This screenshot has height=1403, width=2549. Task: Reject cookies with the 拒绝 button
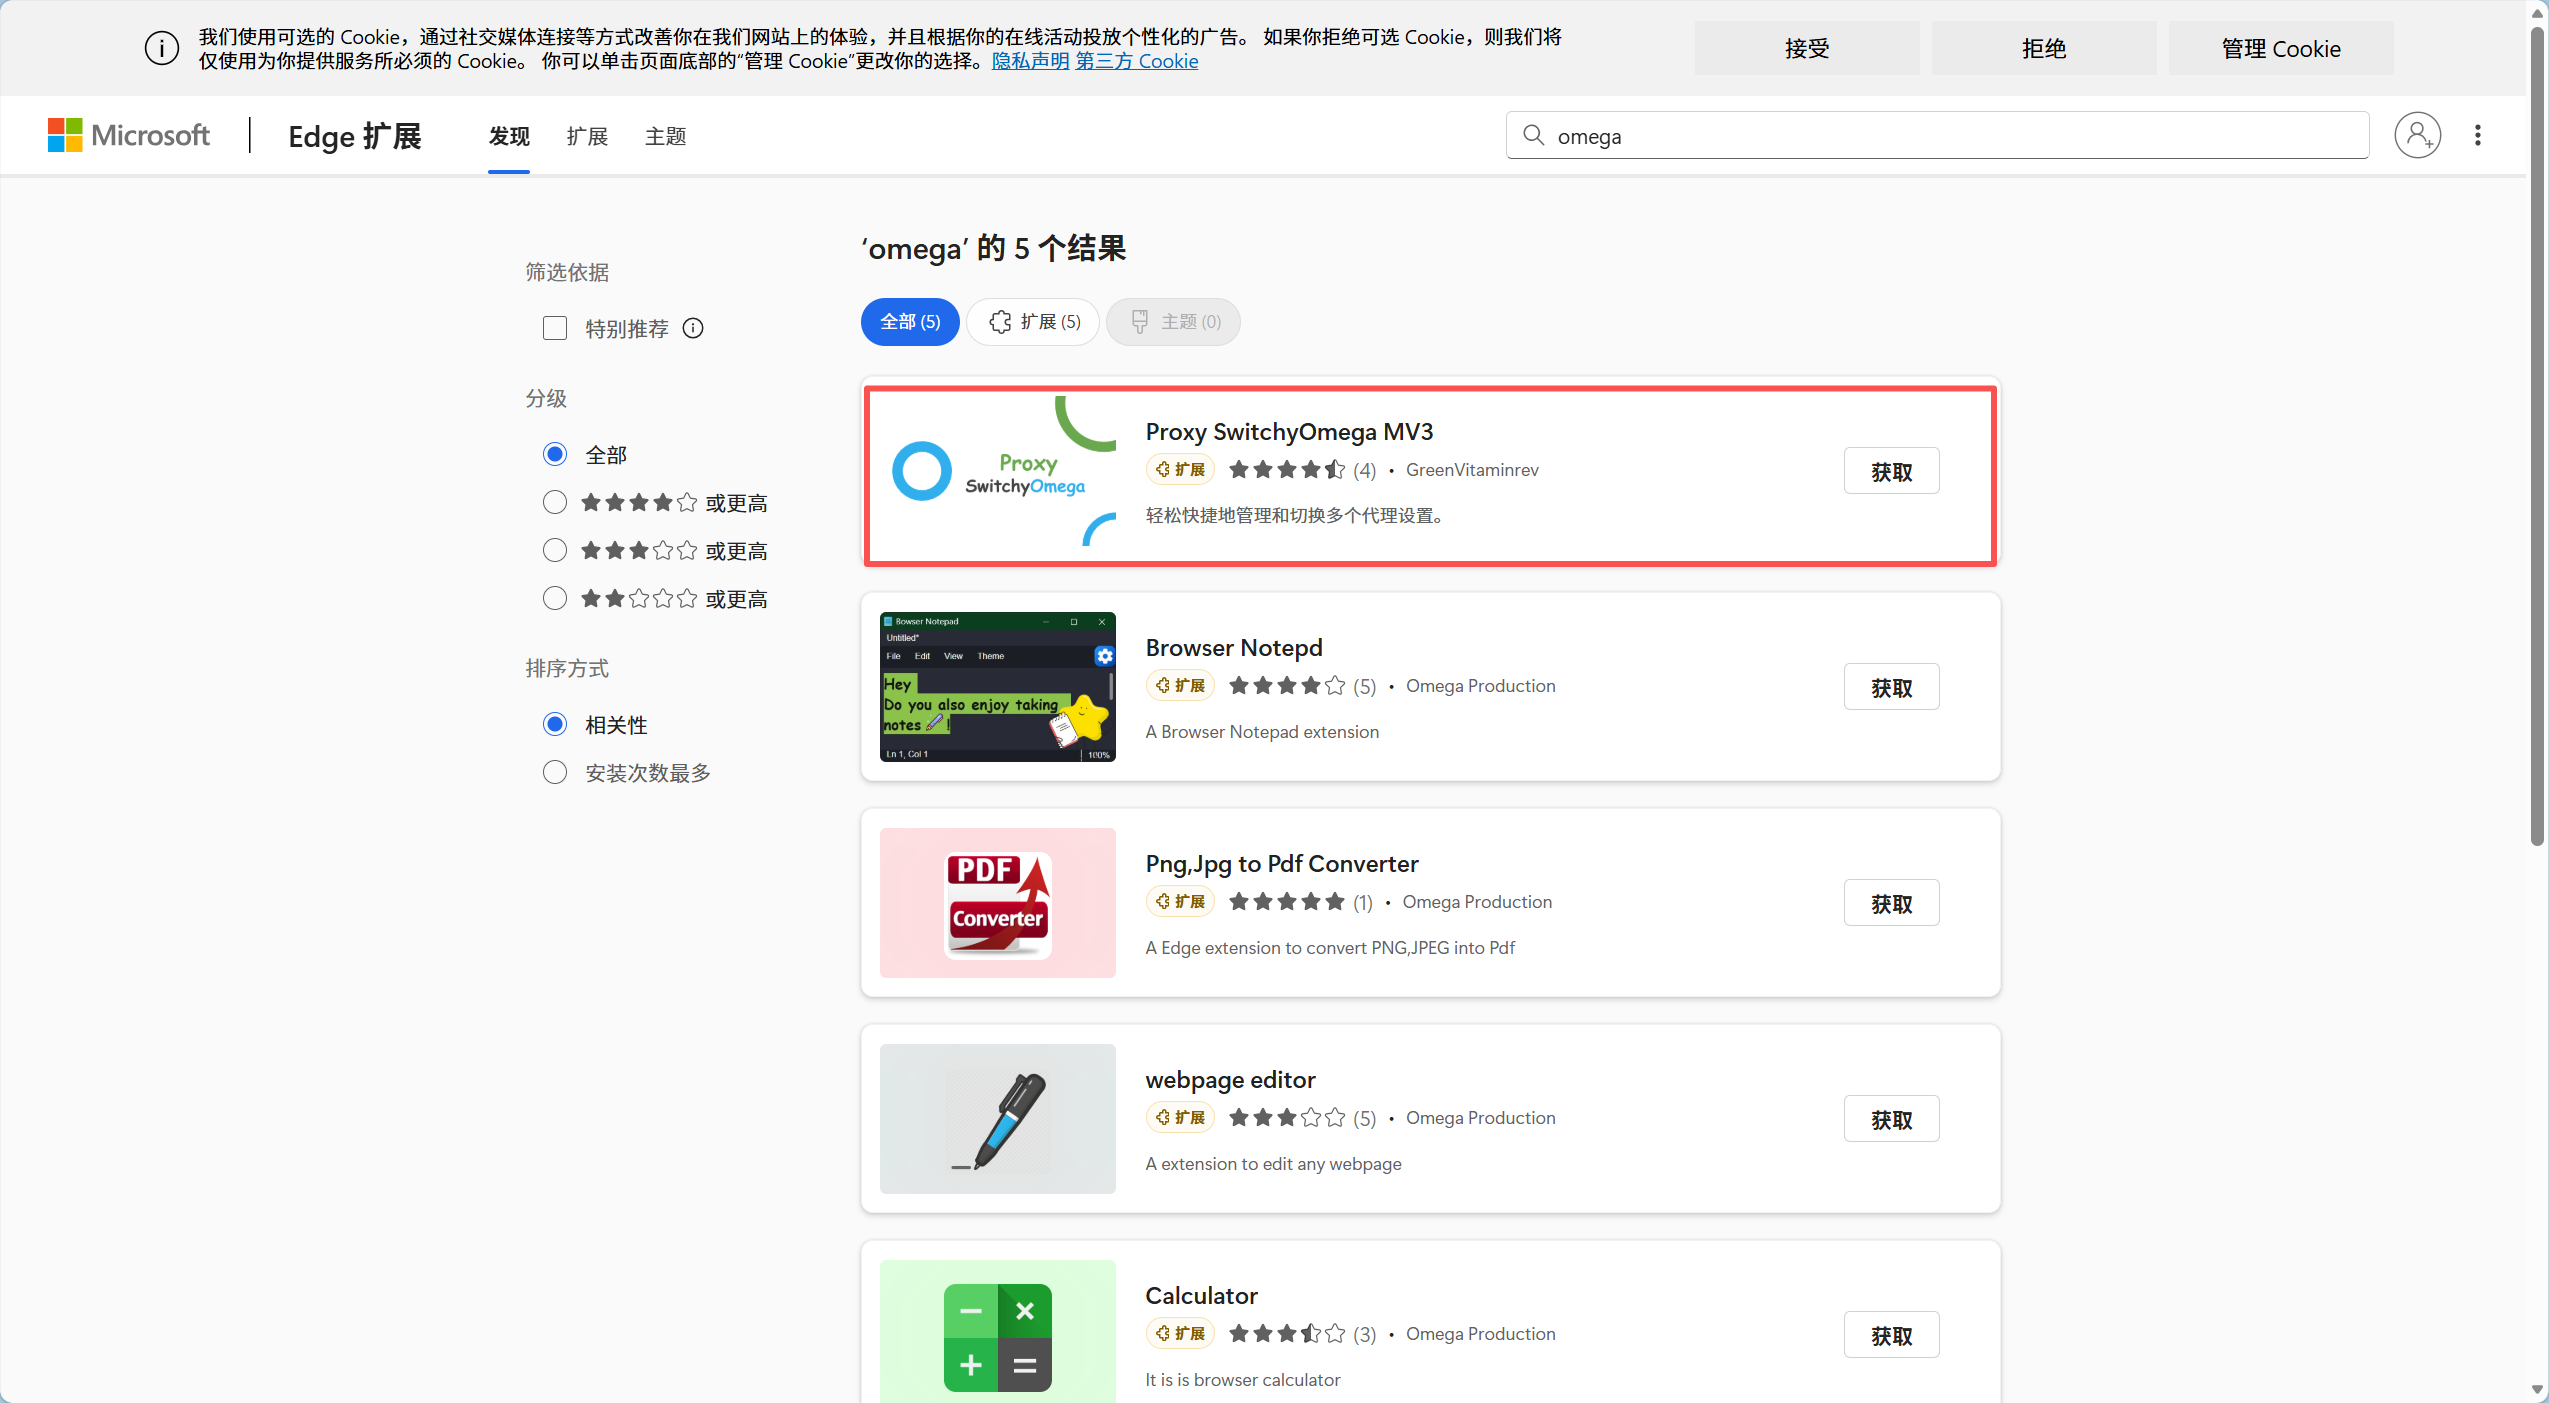[2043, 48]
